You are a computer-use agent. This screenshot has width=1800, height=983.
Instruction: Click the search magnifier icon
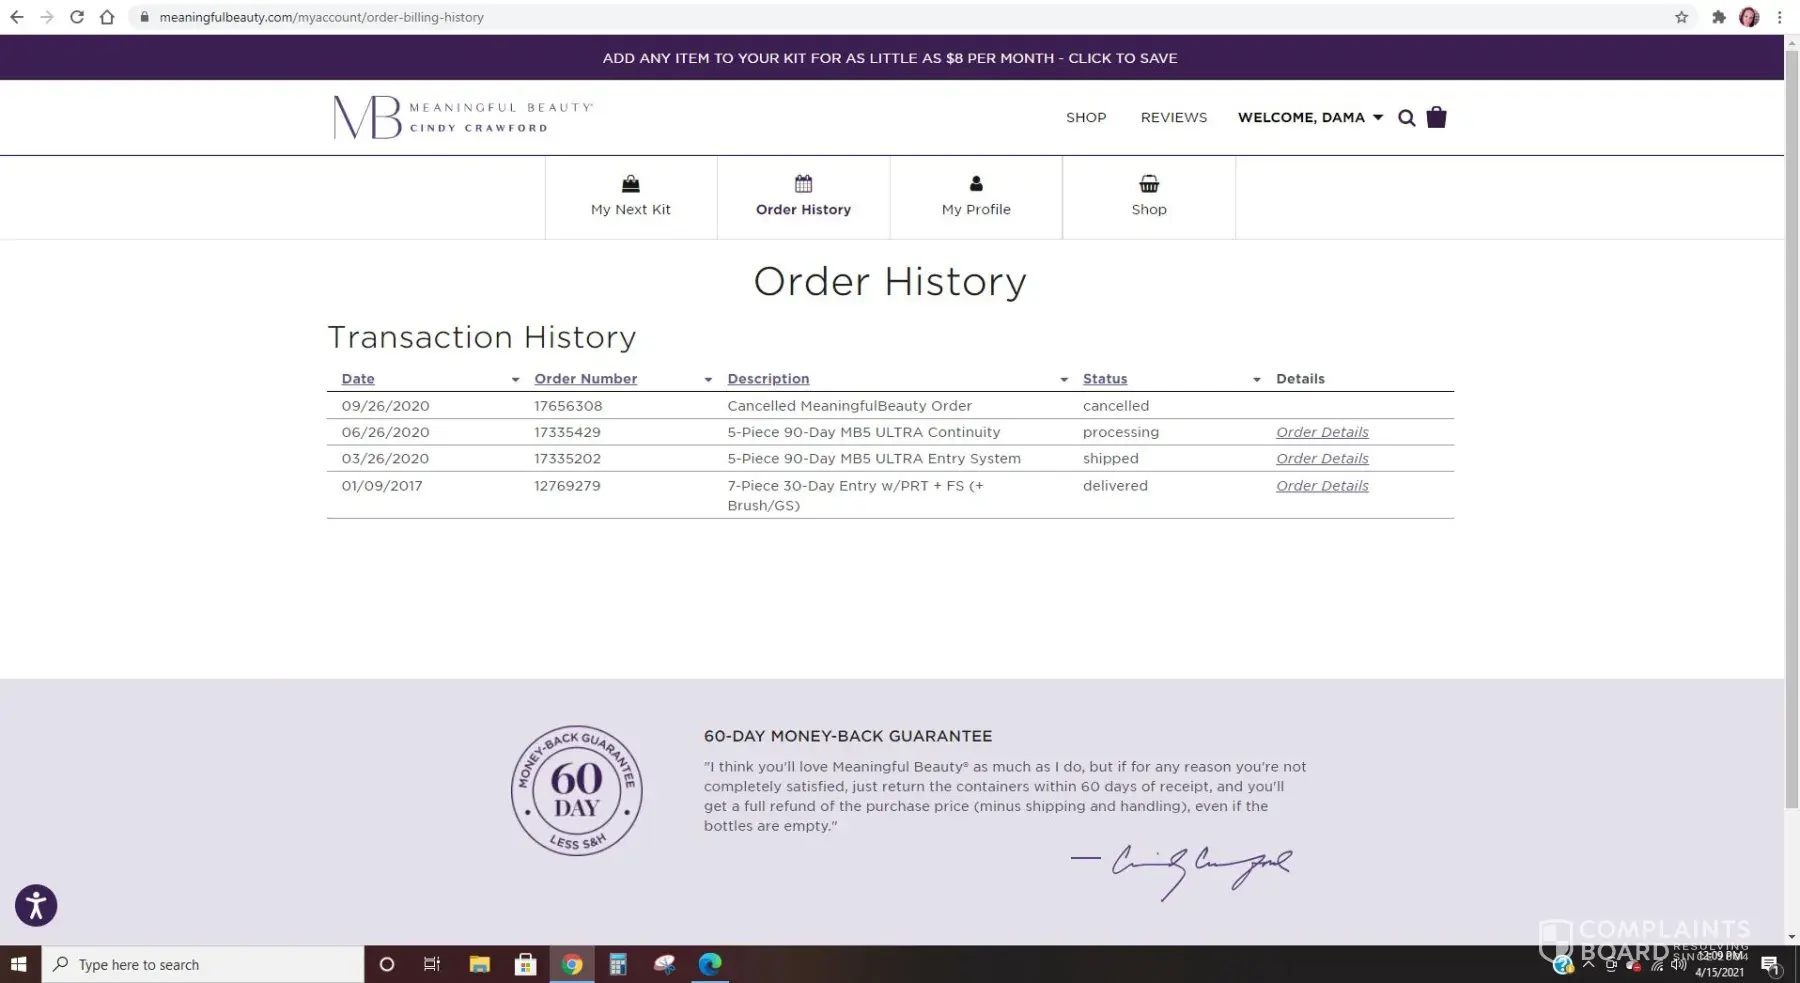pos(1406,118)
